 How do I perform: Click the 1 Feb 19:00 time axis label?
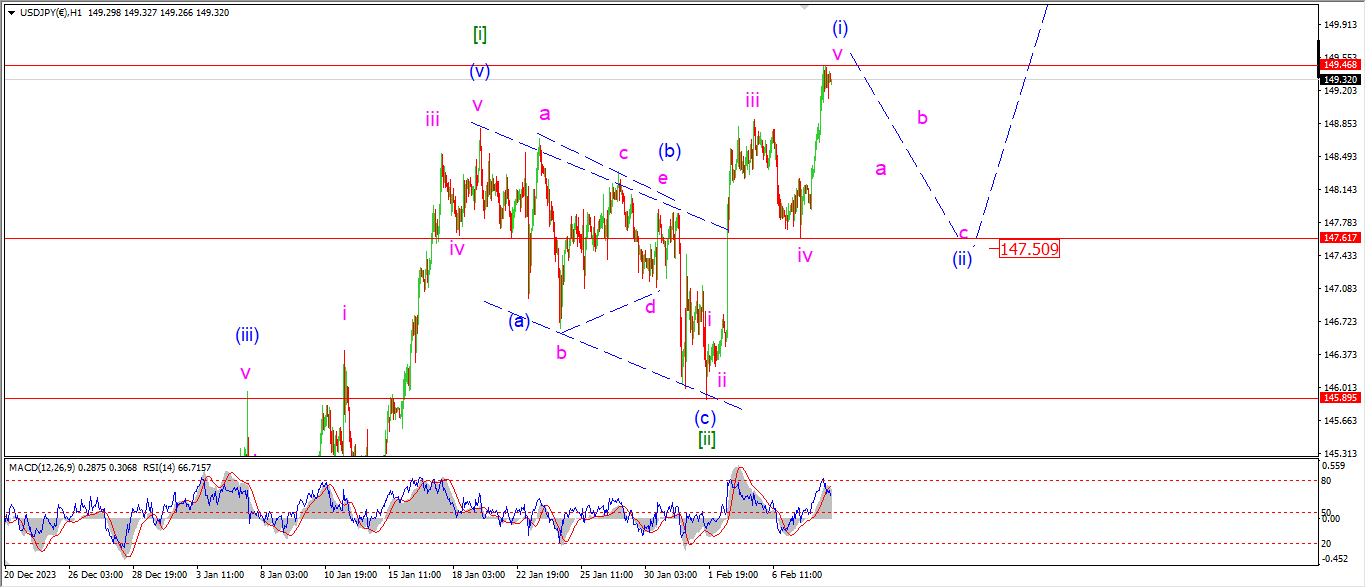(x=733, y=576)
